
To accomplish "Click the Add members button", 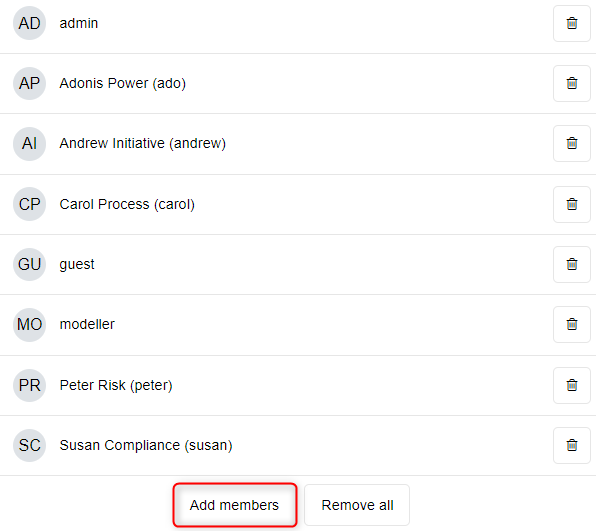I will click(x=235, y=505).
